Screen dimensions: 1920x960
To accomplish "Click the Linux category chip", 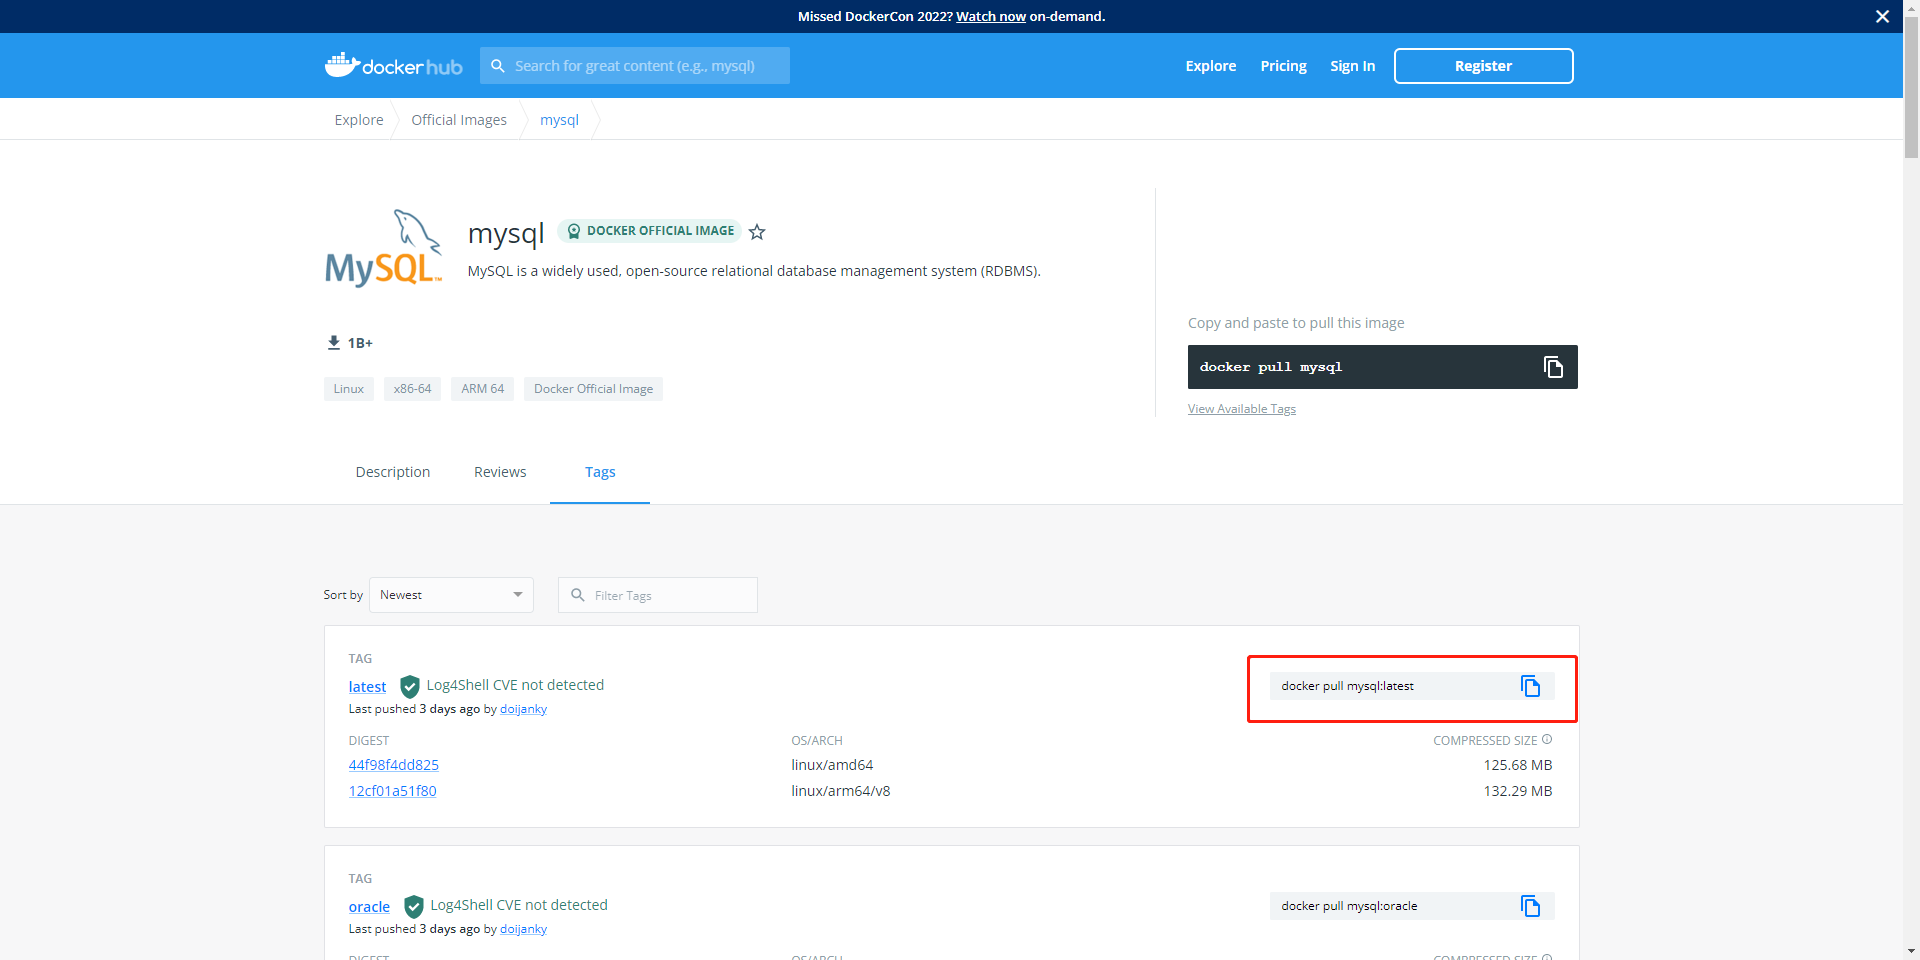I will pyautogui.click(x=349, y=389).
